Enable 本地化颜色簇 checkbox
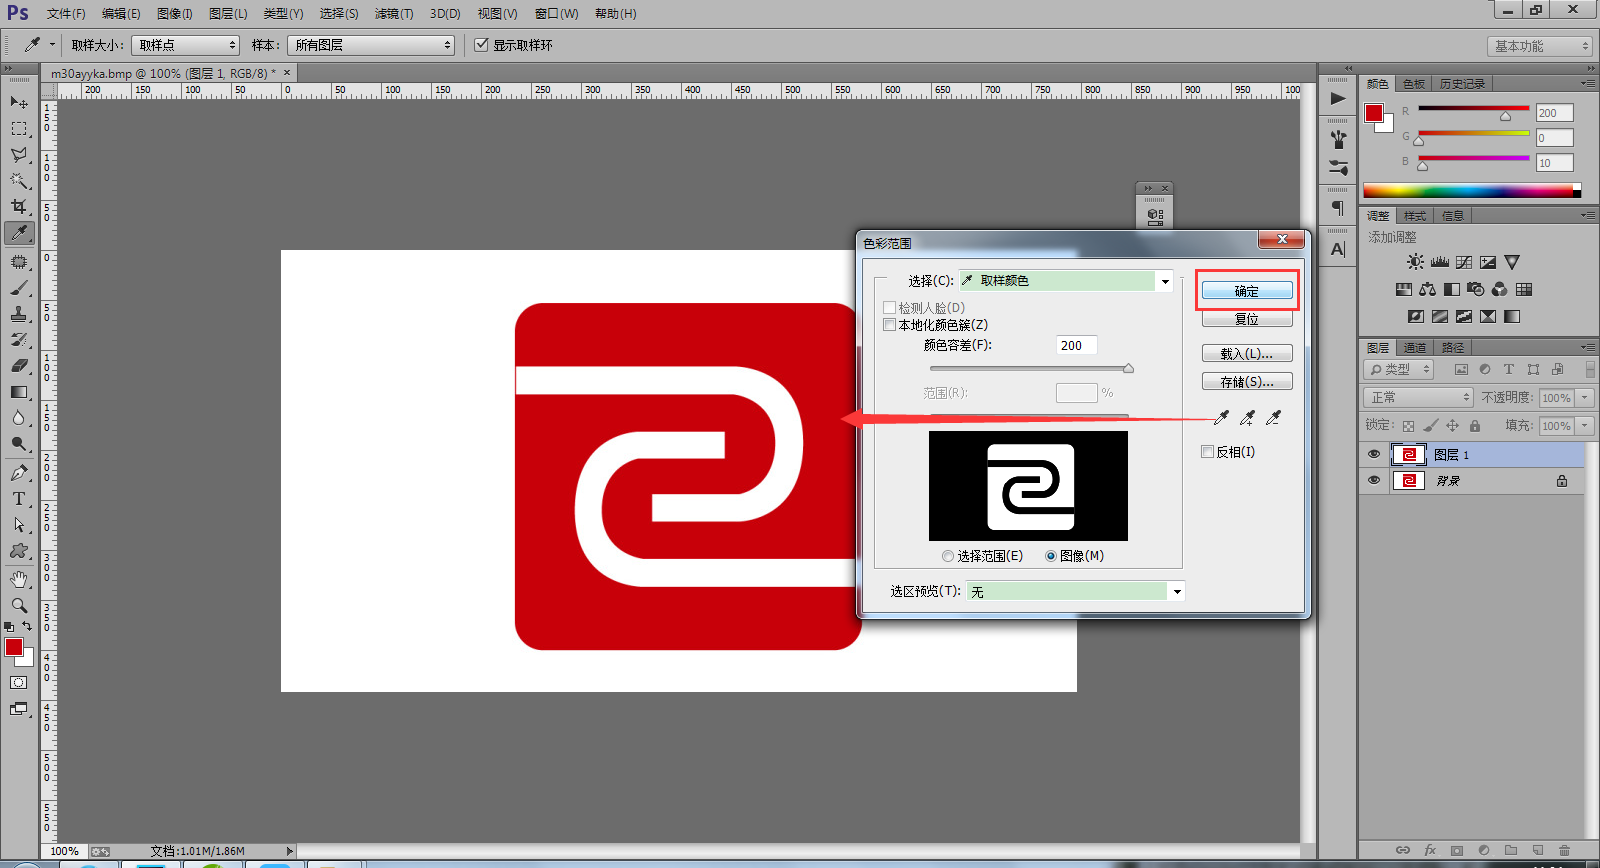 click(890, 325)
